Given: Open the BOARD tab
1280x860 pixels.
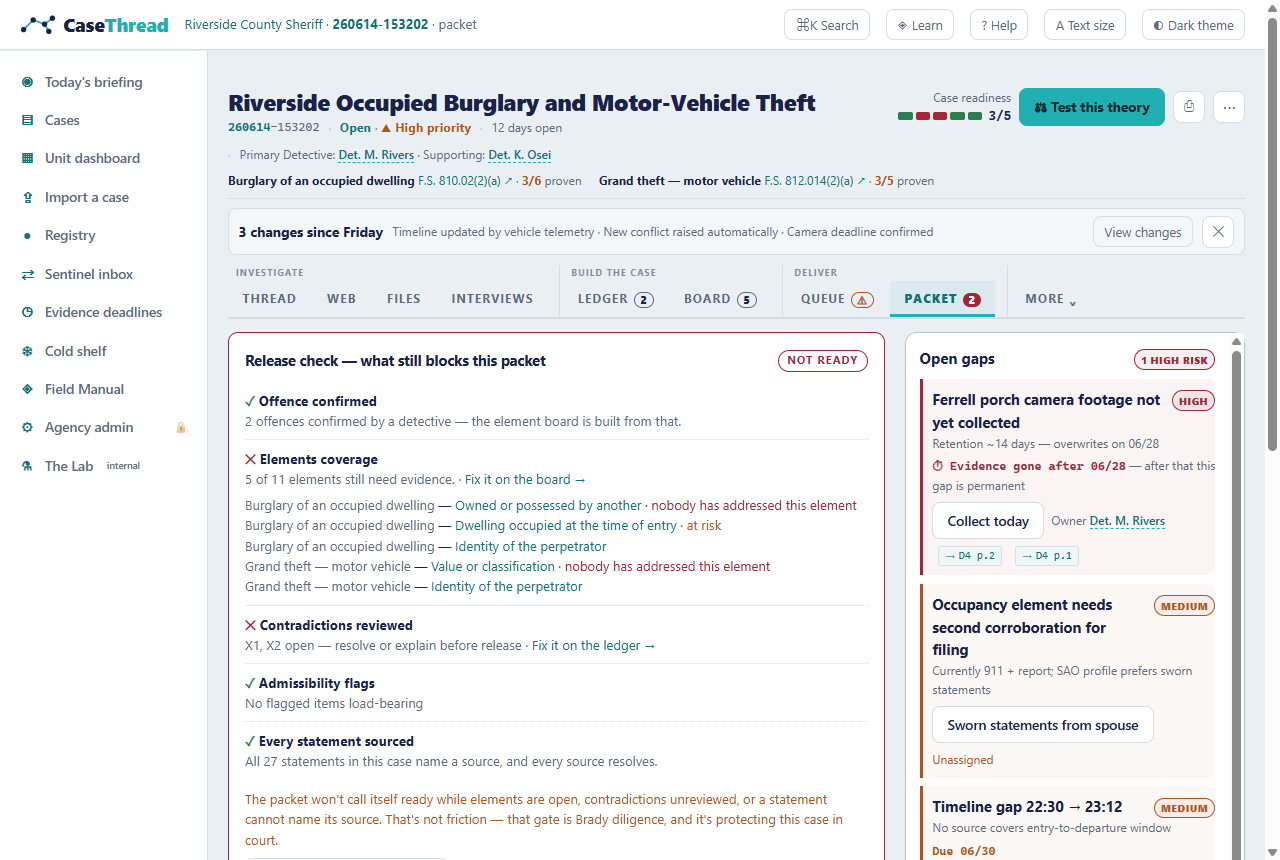Looking at the screenshot, I should [720, 299].
